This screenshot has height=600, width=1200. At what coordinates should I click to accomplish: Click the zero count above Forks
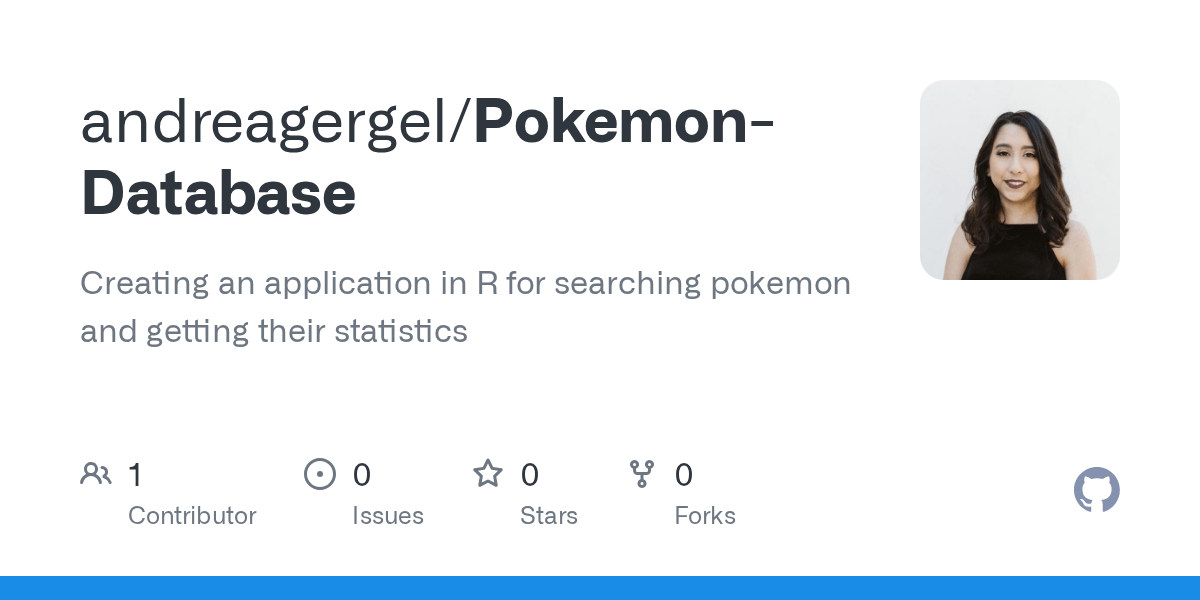pyautogui.click(x=684, y=474)
